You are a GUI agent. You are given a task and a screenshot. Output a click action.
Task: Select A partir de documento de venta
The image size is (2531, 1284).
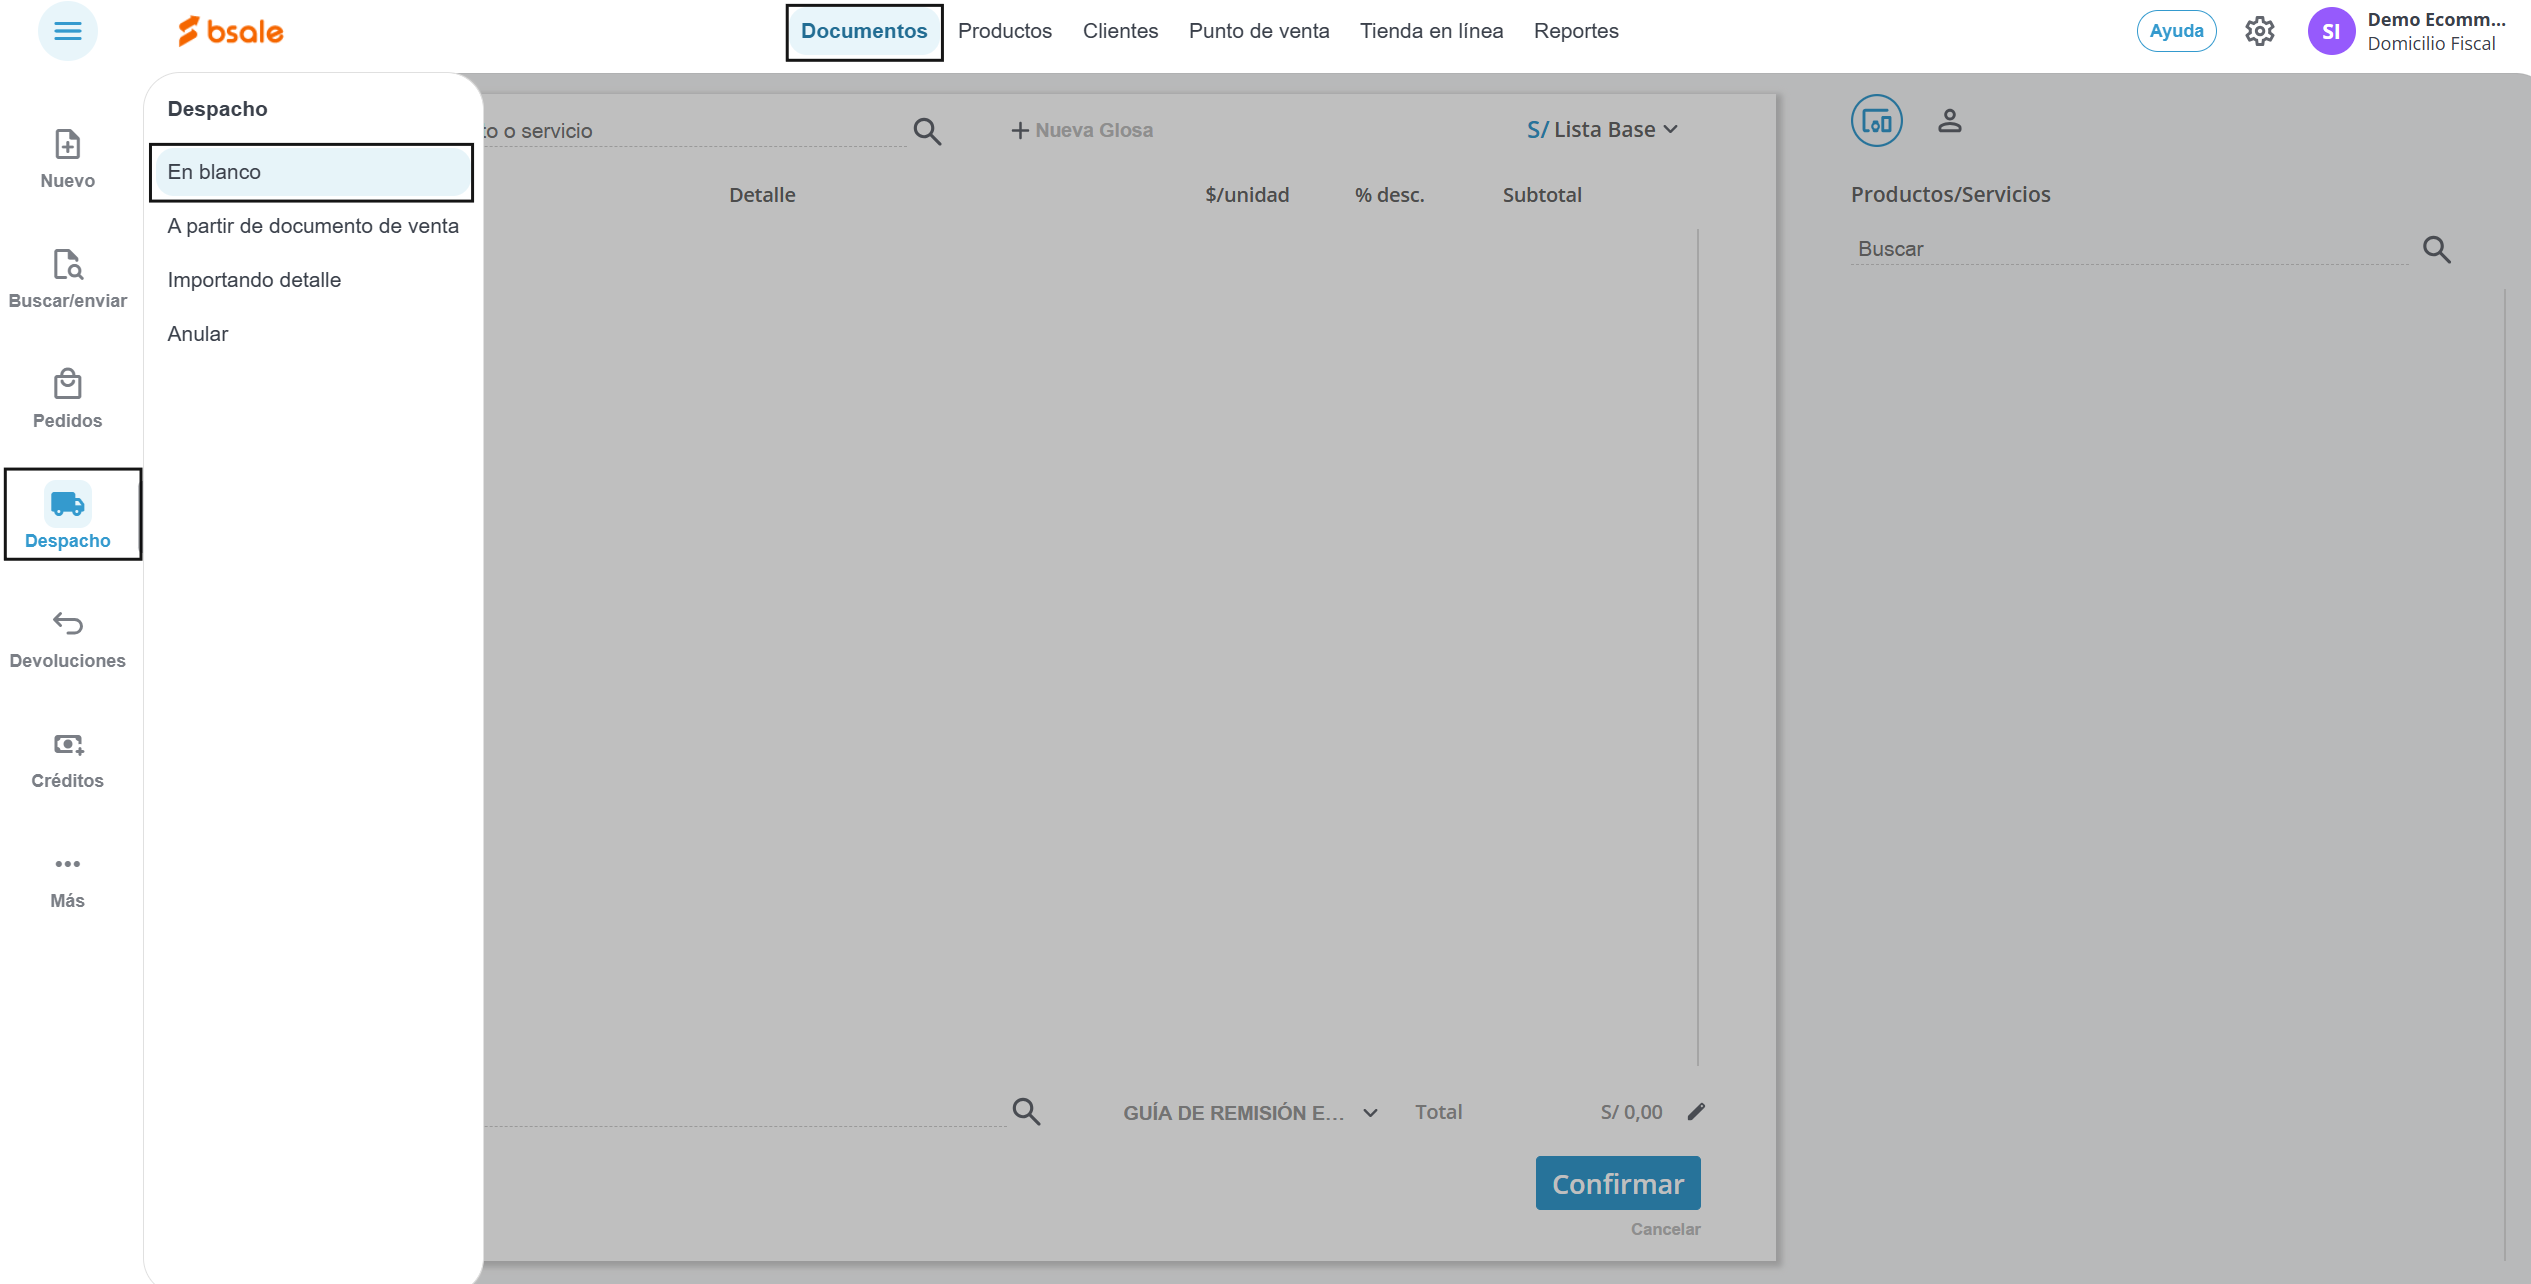click(313, 226)
